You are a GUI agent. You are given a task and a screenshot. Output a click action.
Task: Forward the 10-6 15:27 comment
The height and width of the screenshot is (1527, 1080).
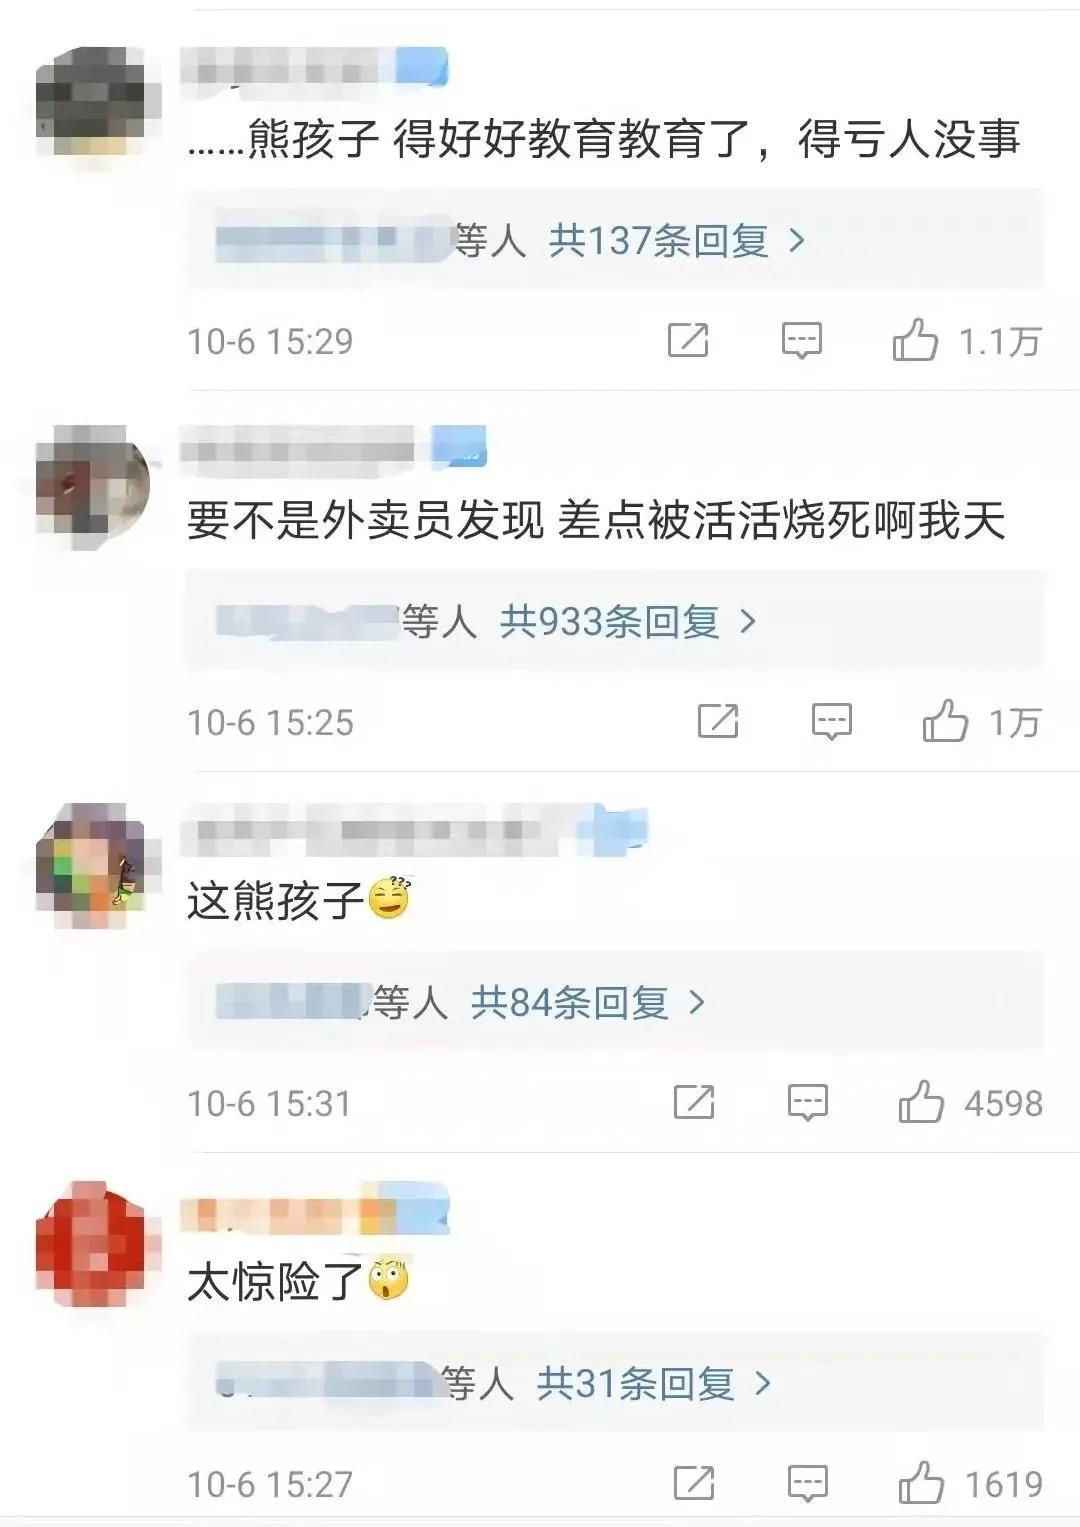tap(694, 1484)
